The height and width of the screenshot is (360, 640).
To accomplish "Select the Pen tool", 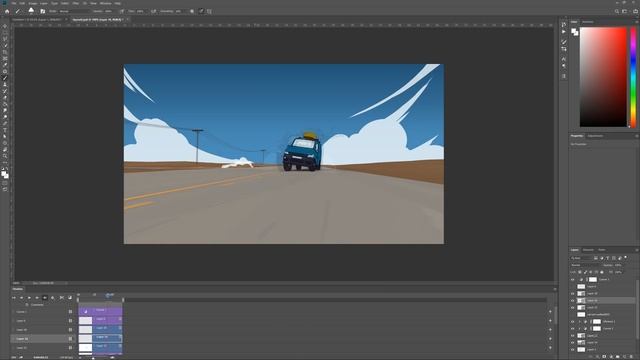I will 5,123.
